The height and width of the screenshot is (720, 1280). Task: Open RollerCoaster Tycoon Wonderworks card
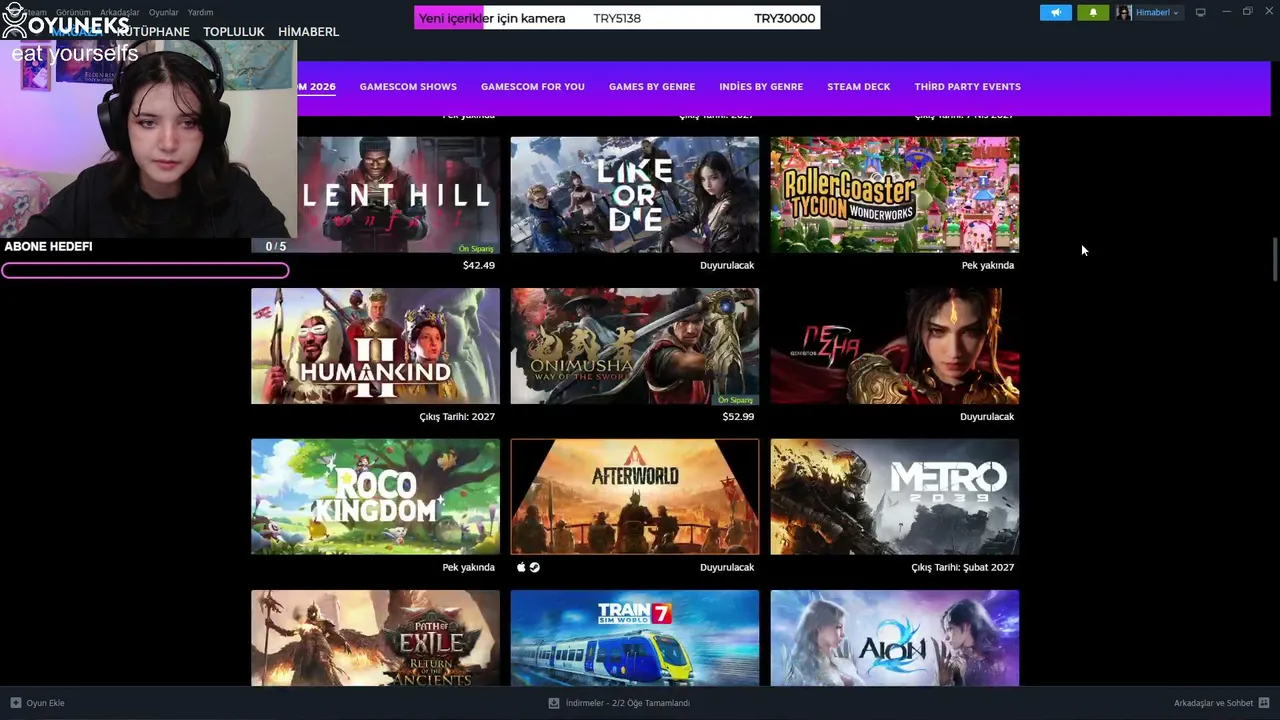click(895, 195)
